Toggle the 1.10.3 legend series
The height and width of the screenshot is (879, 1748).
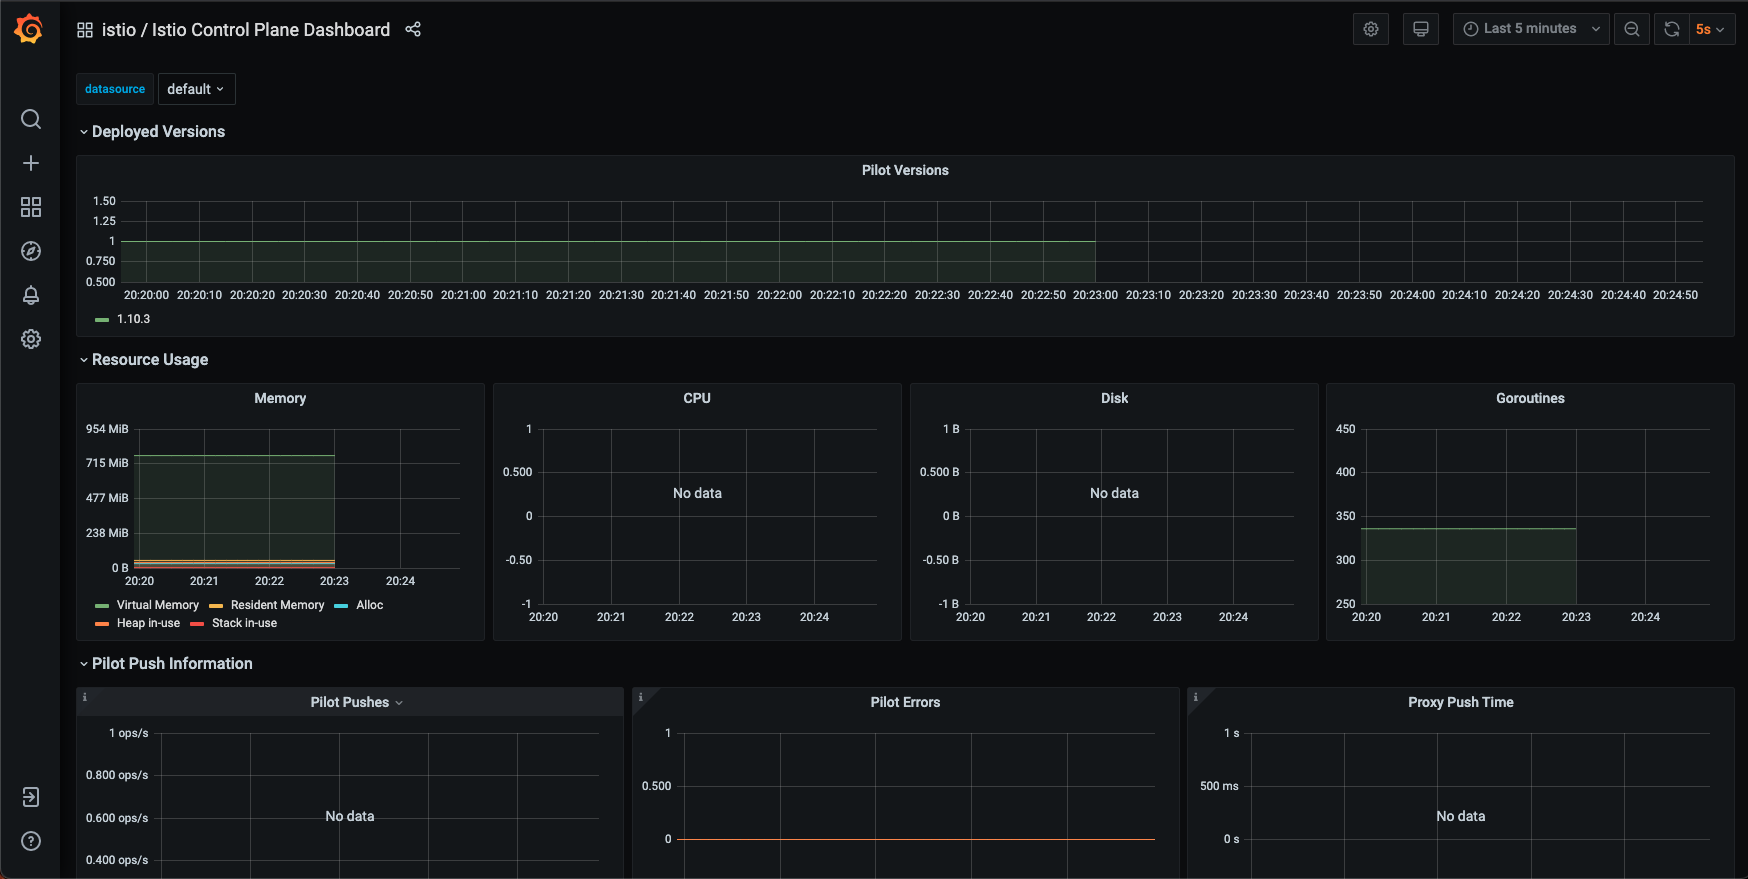click(x=133, y=319)
